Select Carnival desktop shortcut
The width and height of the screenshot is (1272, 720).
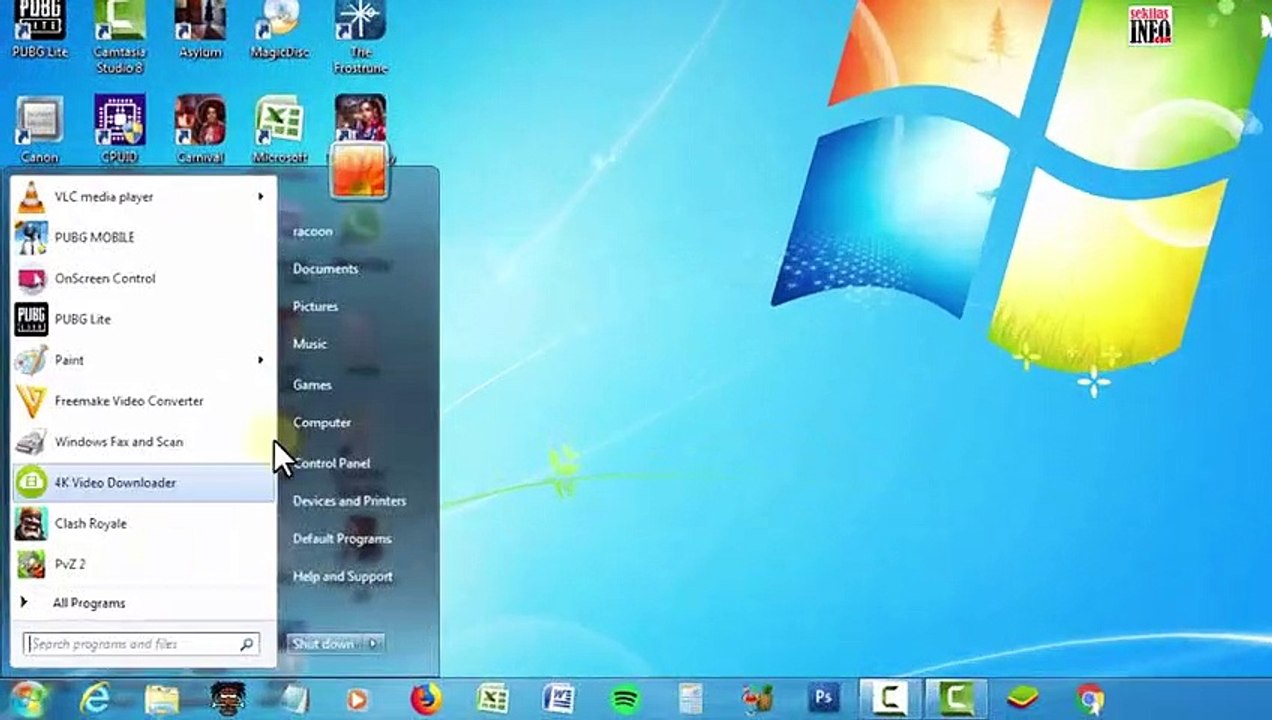200,130
